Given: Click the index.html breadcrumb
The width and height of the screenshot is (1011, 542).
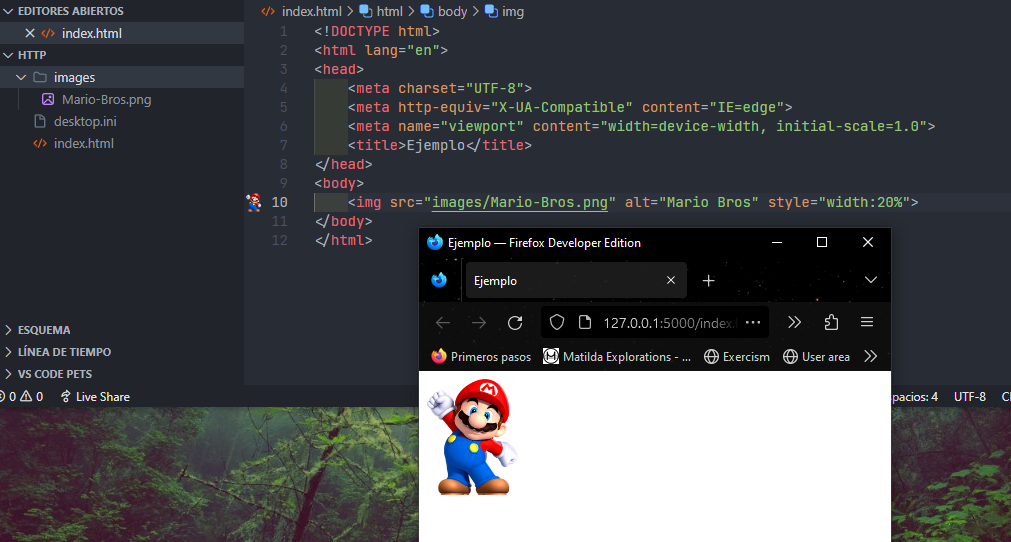Looking at the screenshot, I should tap(311, 12).
